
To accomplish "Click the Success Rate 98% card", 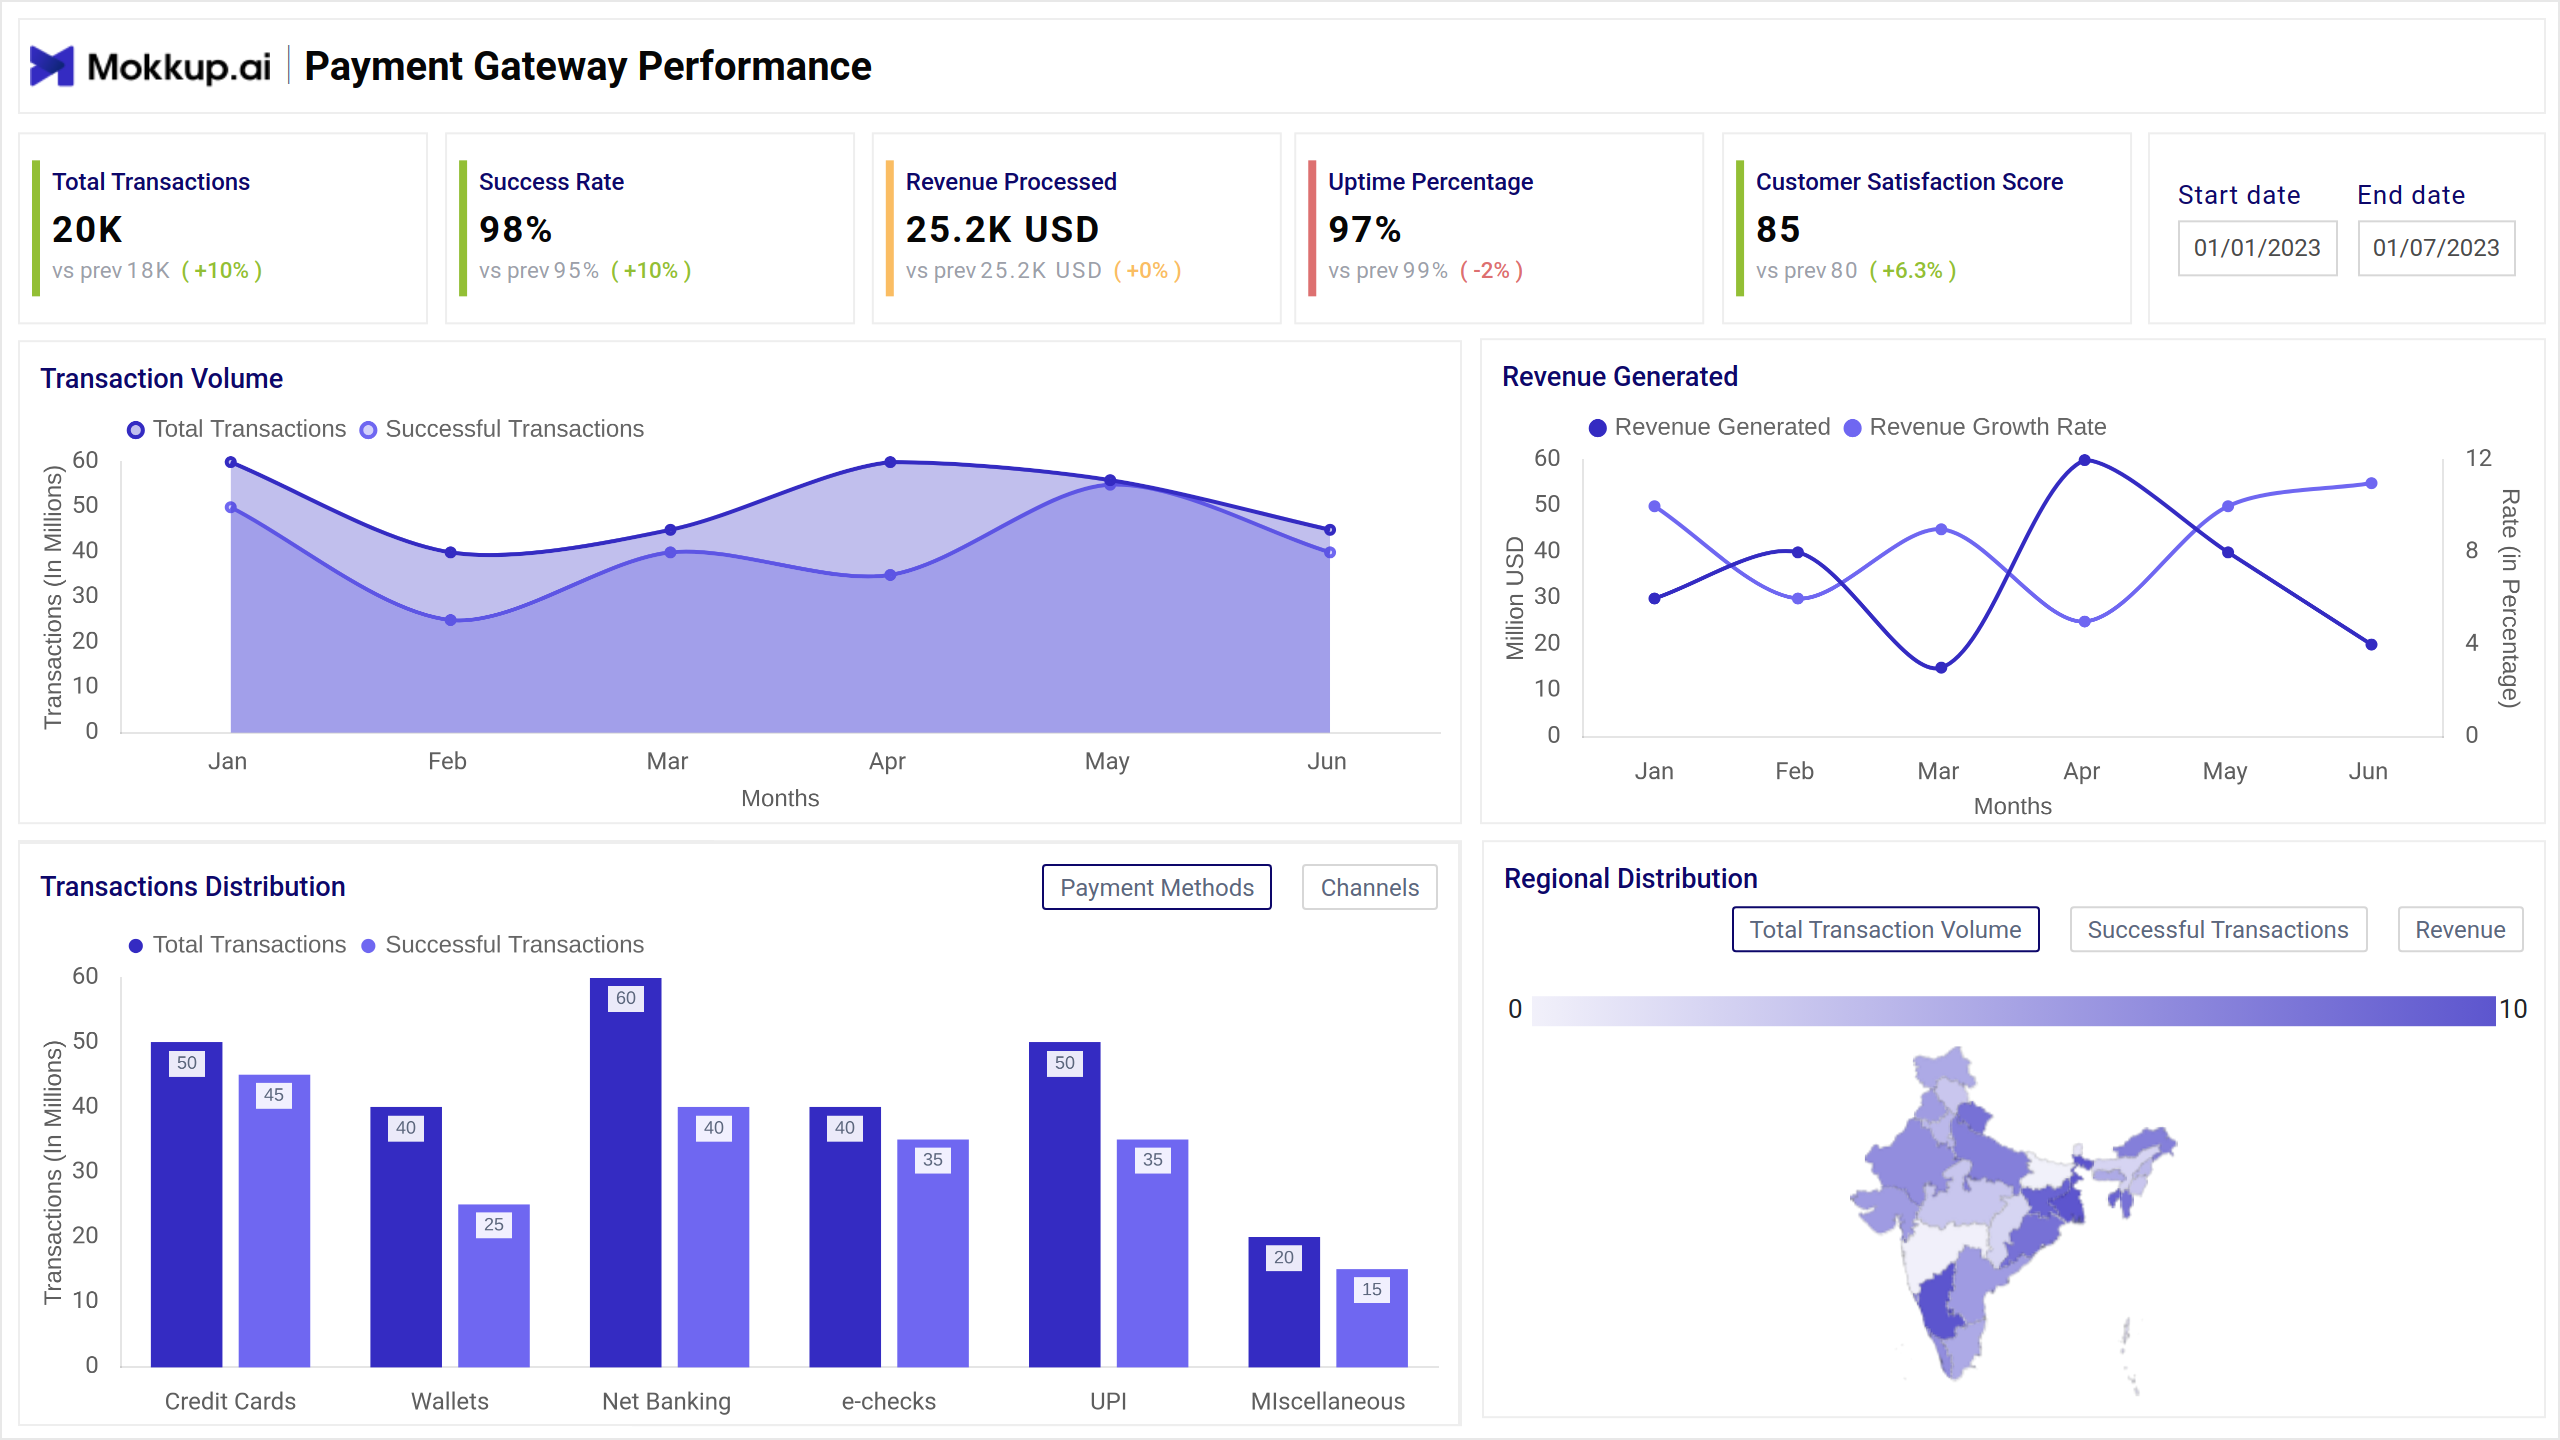I will point(650,228).
